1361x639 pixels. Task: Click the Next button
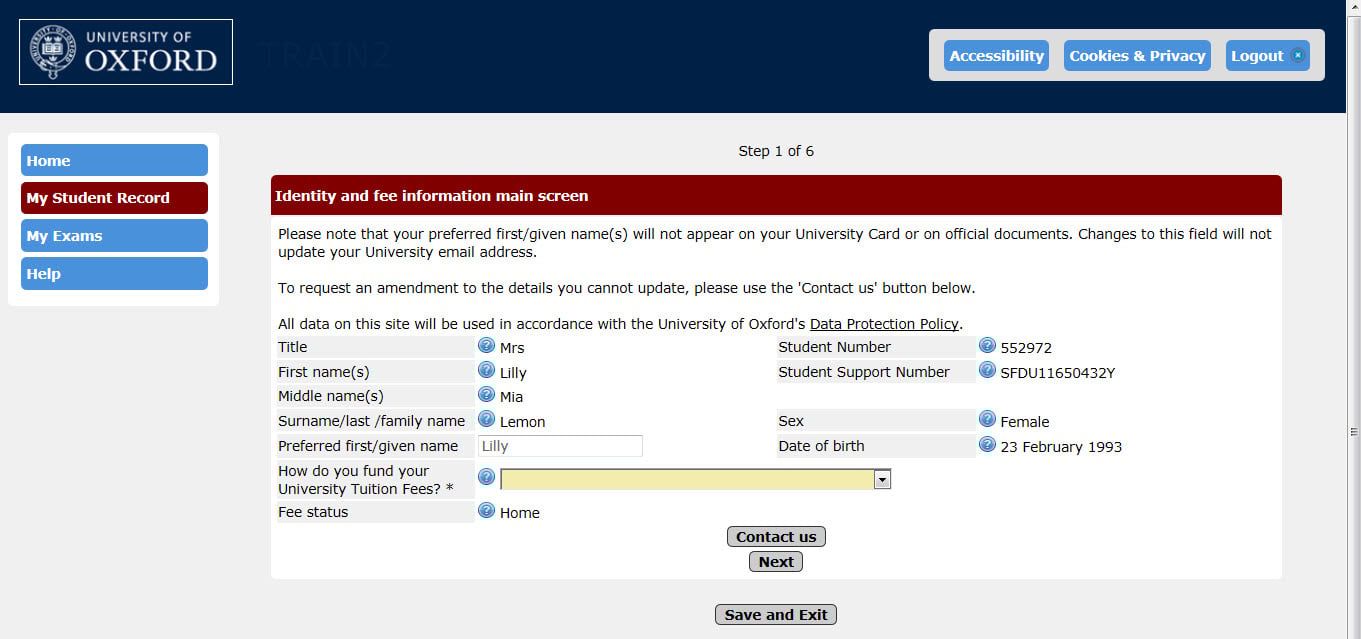(x=775, y=561)
